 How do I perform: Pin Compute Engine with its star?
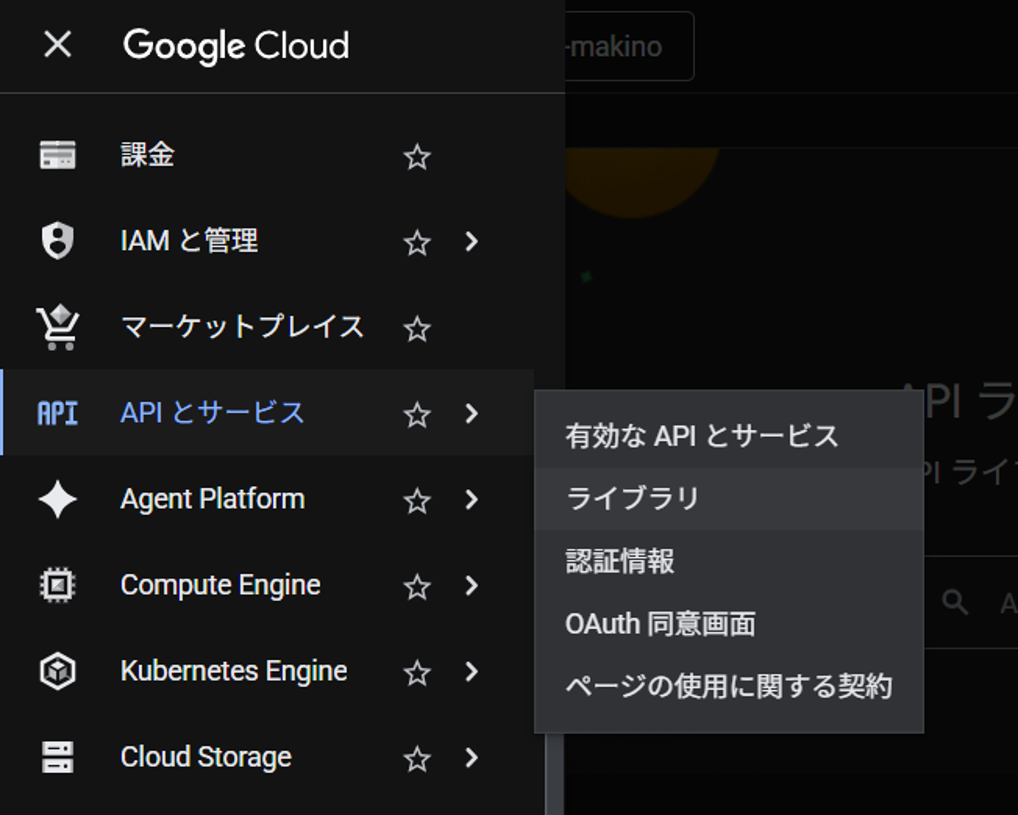417,587
